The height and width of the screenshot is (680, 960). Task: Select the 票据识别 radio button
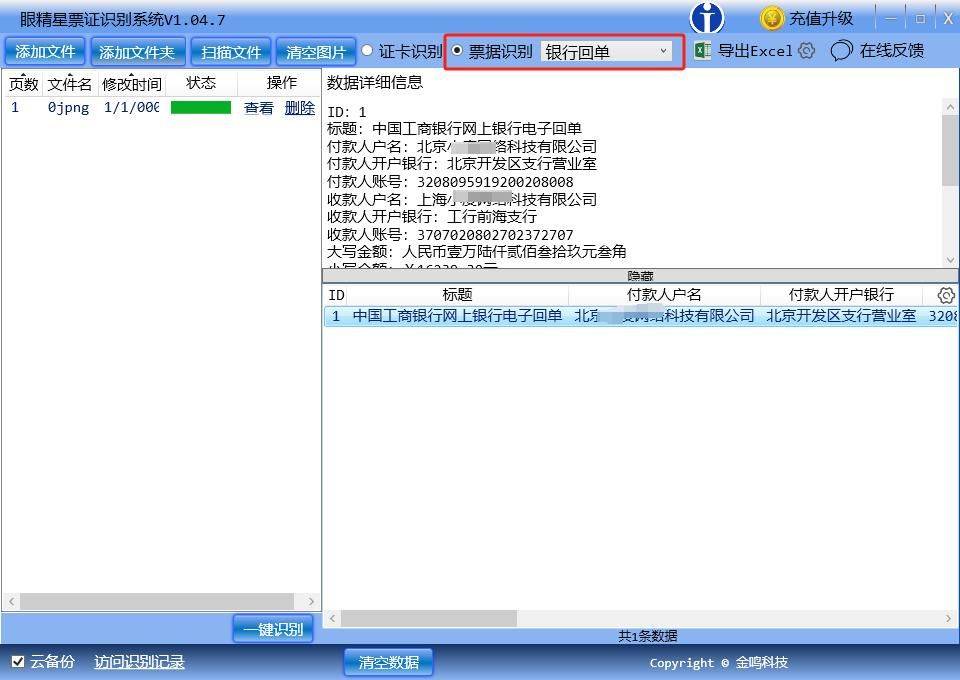pos(457,50)
